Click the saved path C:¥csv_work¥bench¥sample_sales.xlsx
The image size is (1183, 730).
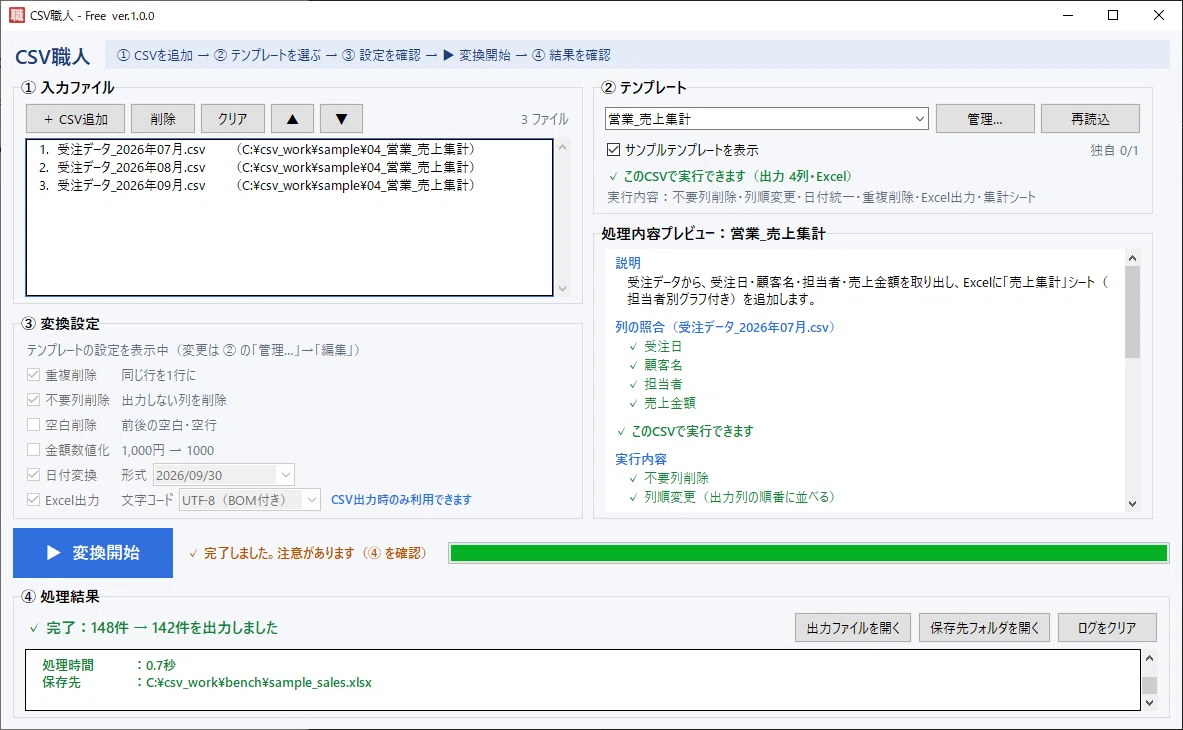(259, 682)
